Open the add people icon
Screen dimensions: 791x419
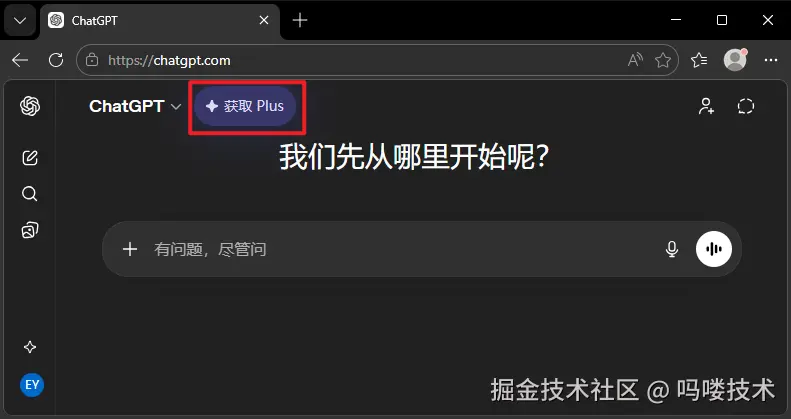pos(706,106)
